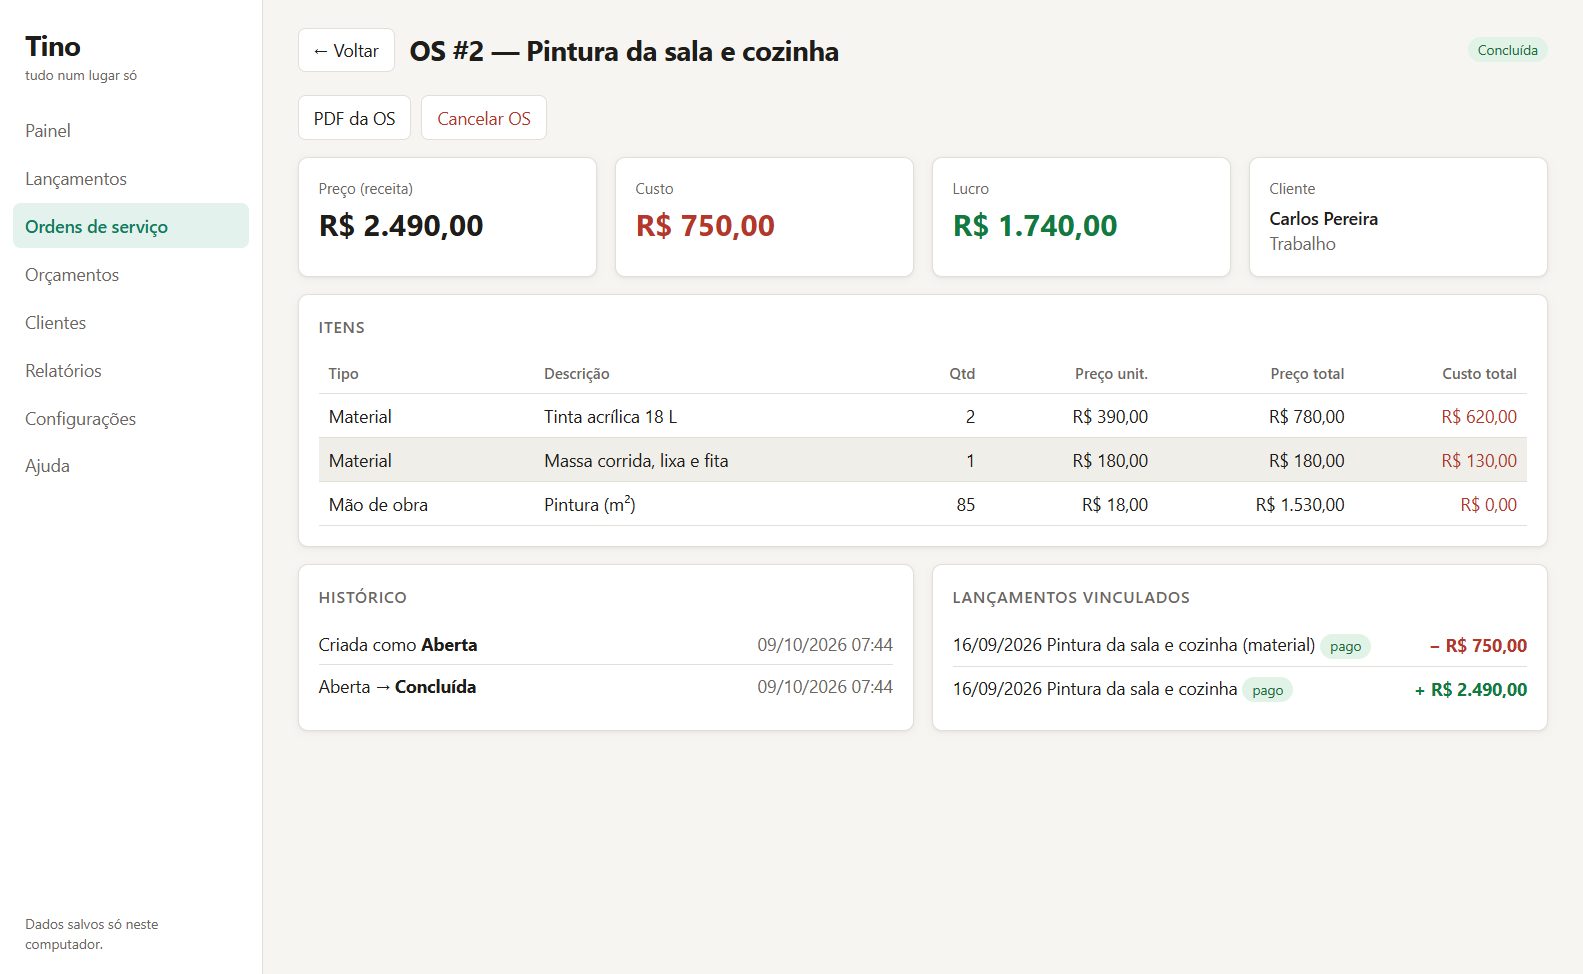This screenshot has height=974, width=1583.
Task: Select Ordens de serviço in sidebar
Action: [x=131, y=227]
